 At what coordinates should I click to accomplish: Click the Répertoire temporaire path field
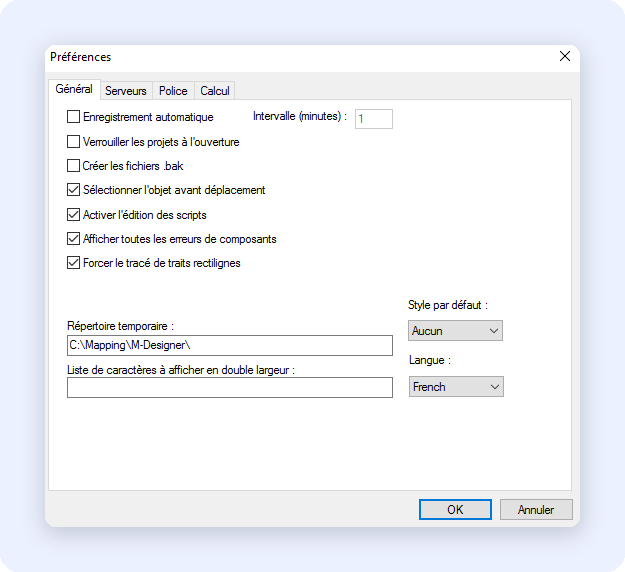click(x=230, y=345)
